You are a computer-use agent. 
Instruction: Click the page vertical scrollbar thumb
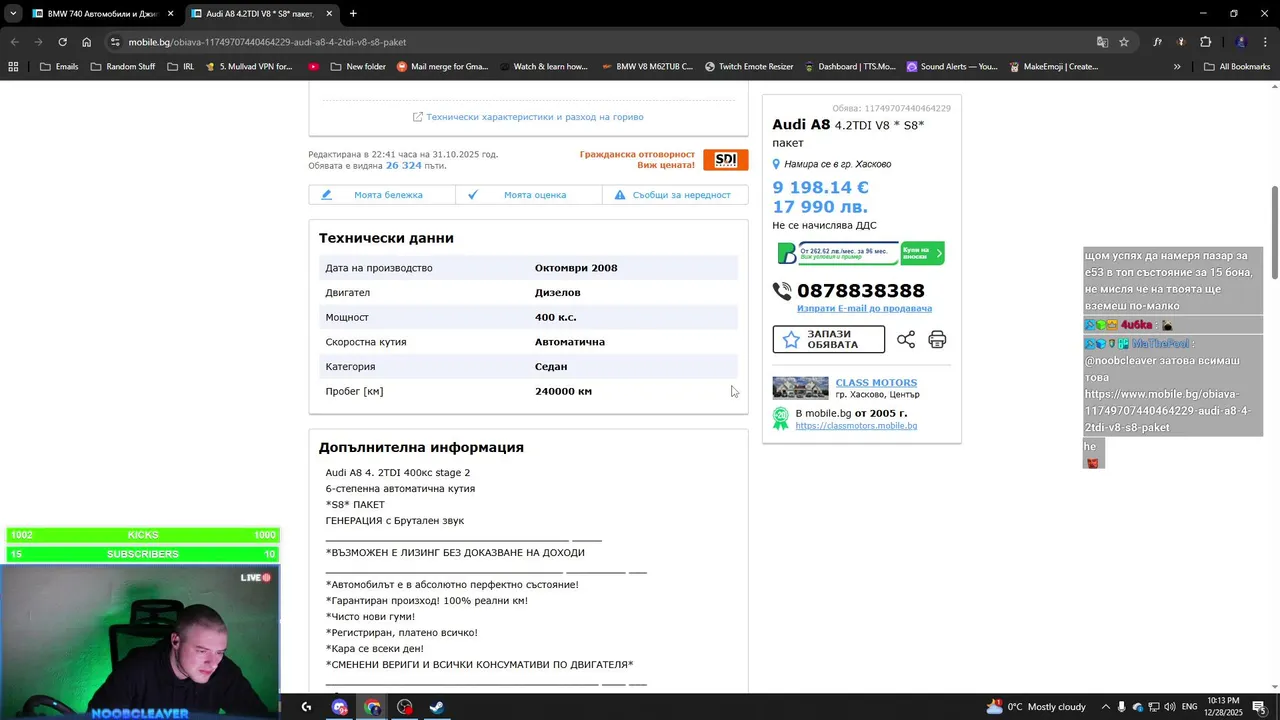[1274, 233]
